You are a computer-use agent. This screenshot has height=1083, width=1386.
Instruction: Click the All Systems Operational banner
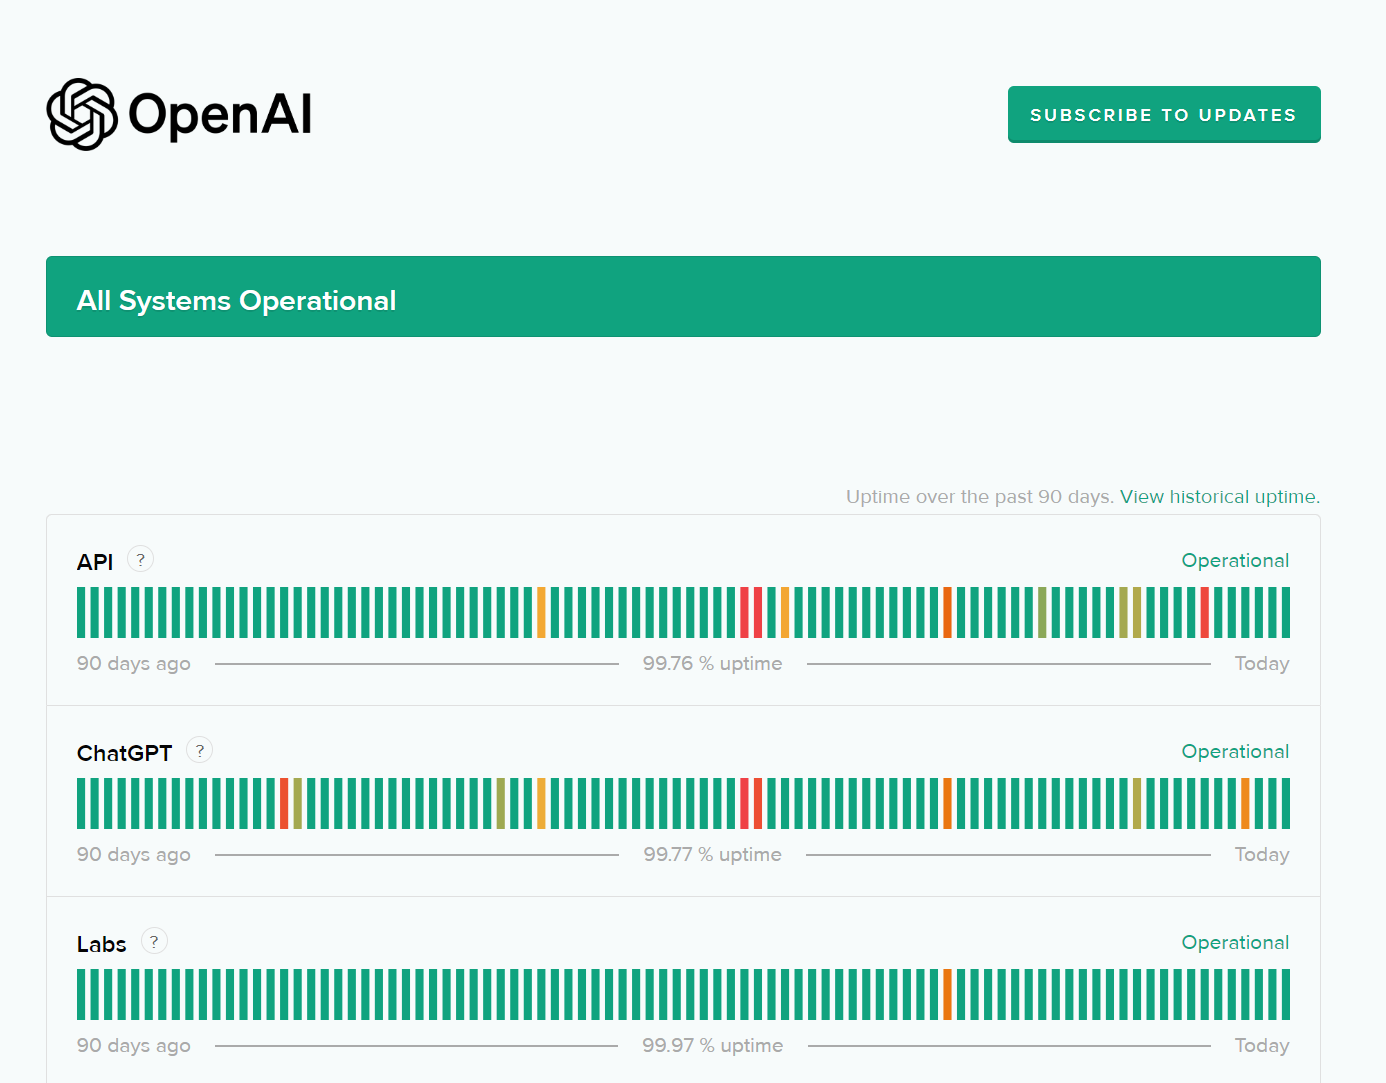click(683, 297)
